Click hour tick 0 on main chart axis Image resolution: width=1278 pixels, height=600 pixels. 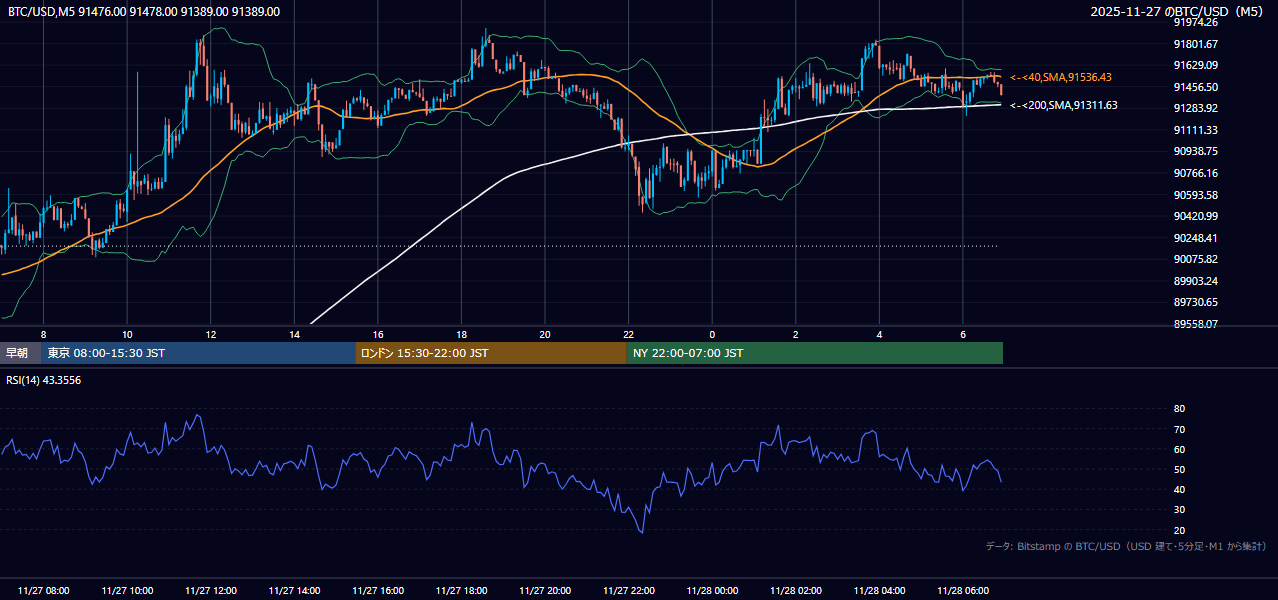tap(712, 334)
